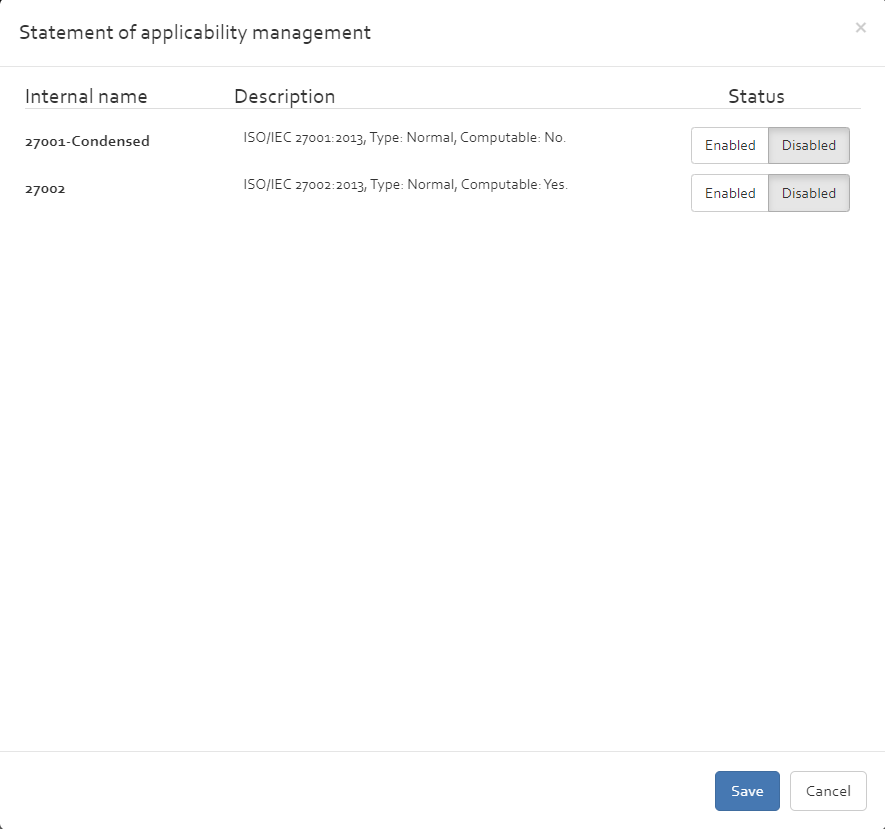Set 27002 status to Disabled
The image size is (885, 829).
click(x=809, y=193)
